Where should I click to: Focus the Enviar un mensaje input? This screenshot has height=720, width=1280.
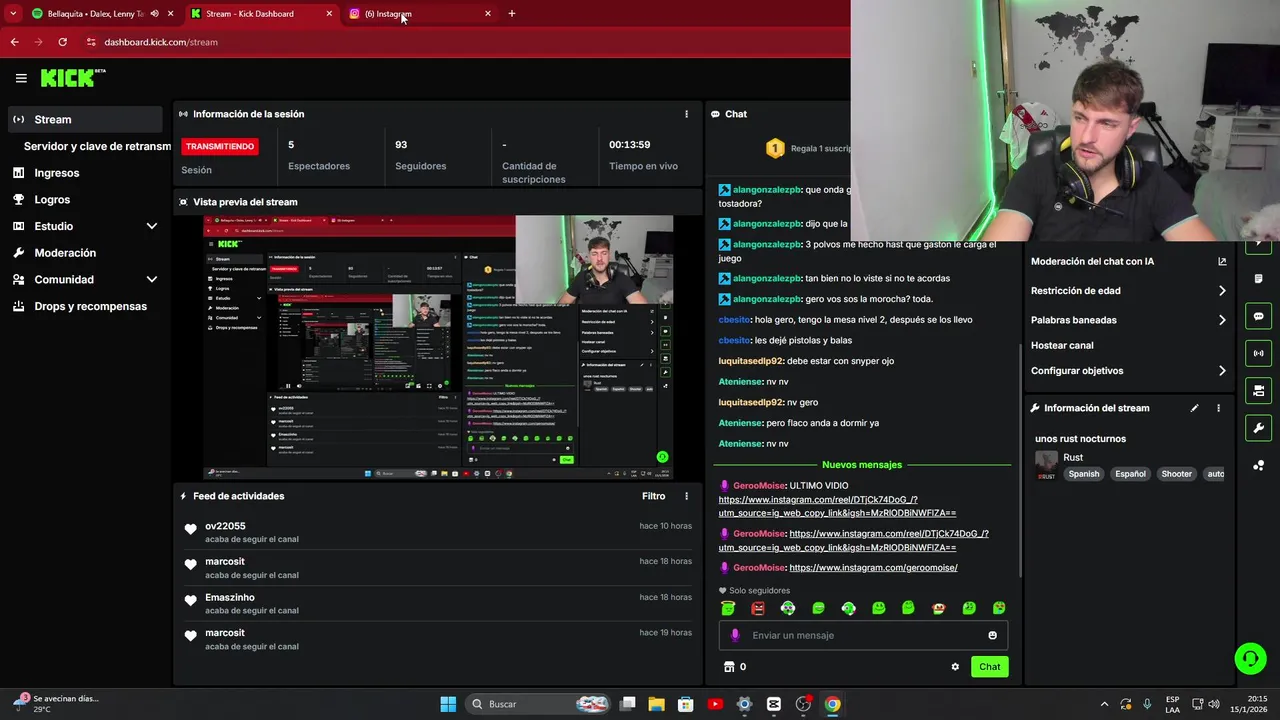[863, 635]
